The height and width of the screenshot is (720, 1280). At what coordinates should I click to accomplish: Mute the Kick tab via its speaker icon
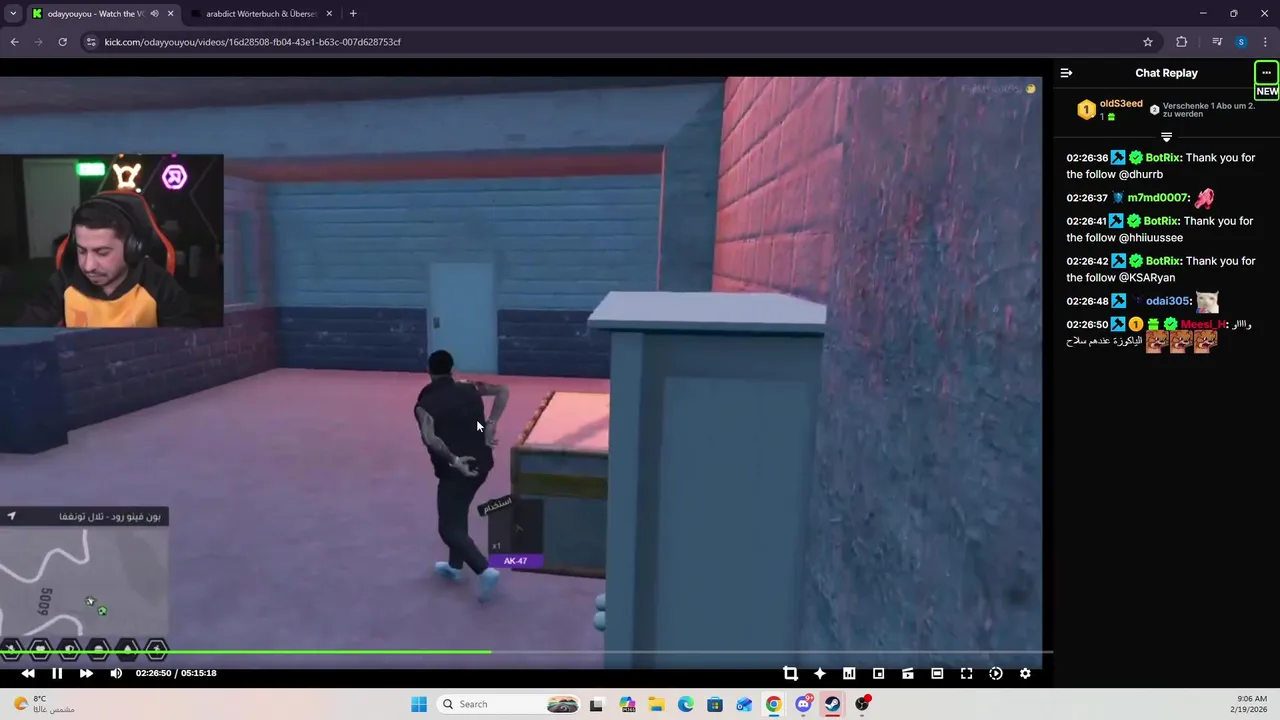point(154,14)
